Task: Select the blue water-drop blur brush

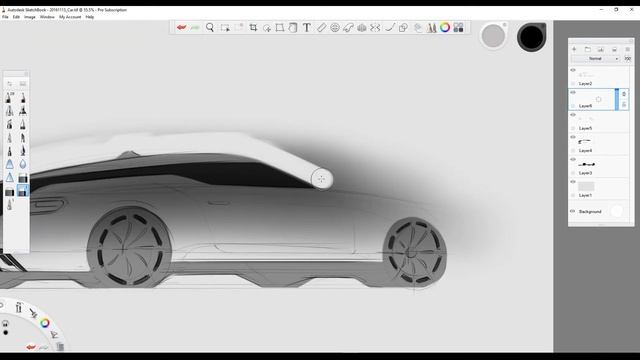Action: pos(23,164)
